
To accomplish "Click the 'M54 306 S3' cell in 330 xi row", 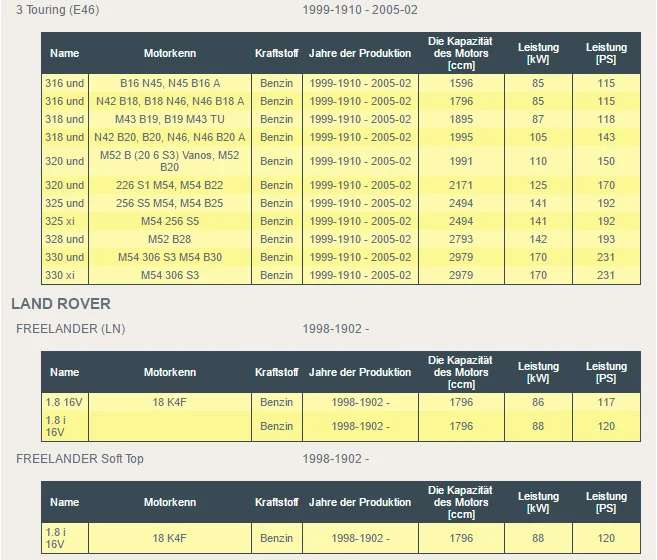I will pyautogui.click(x=170, y=275).
